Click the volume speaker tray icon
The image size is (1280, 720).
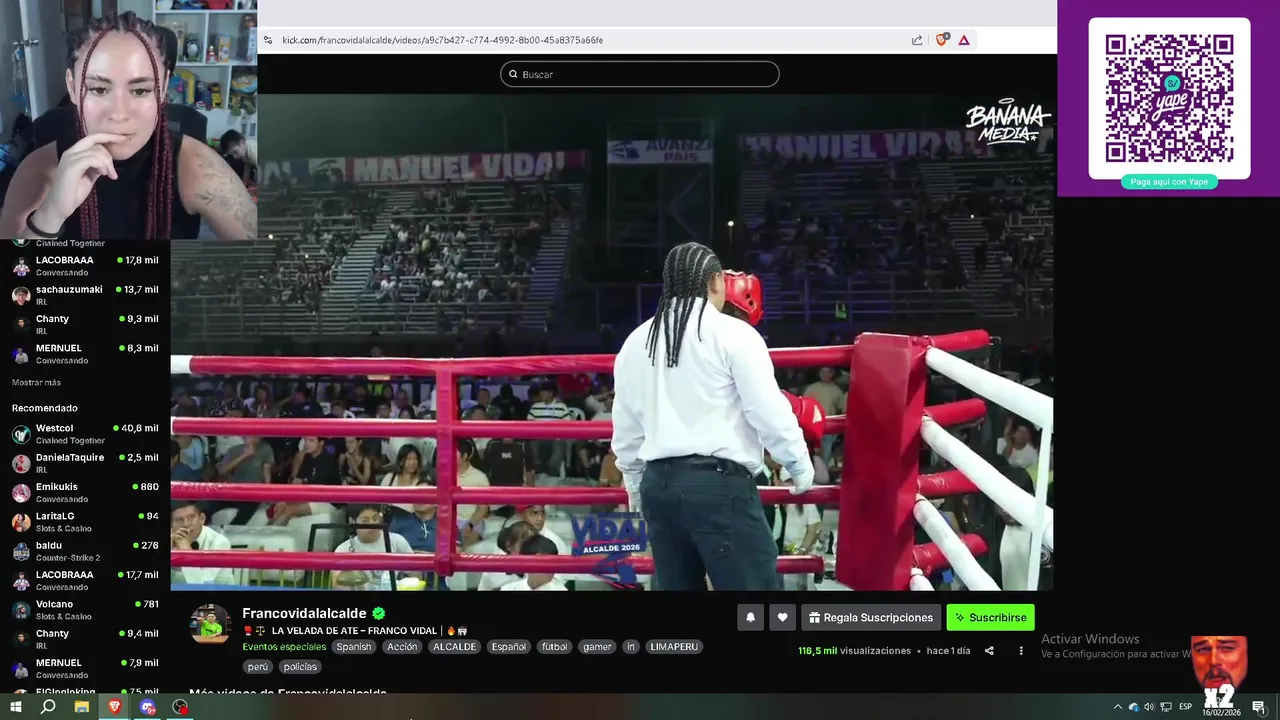[x=1148, y=707]
